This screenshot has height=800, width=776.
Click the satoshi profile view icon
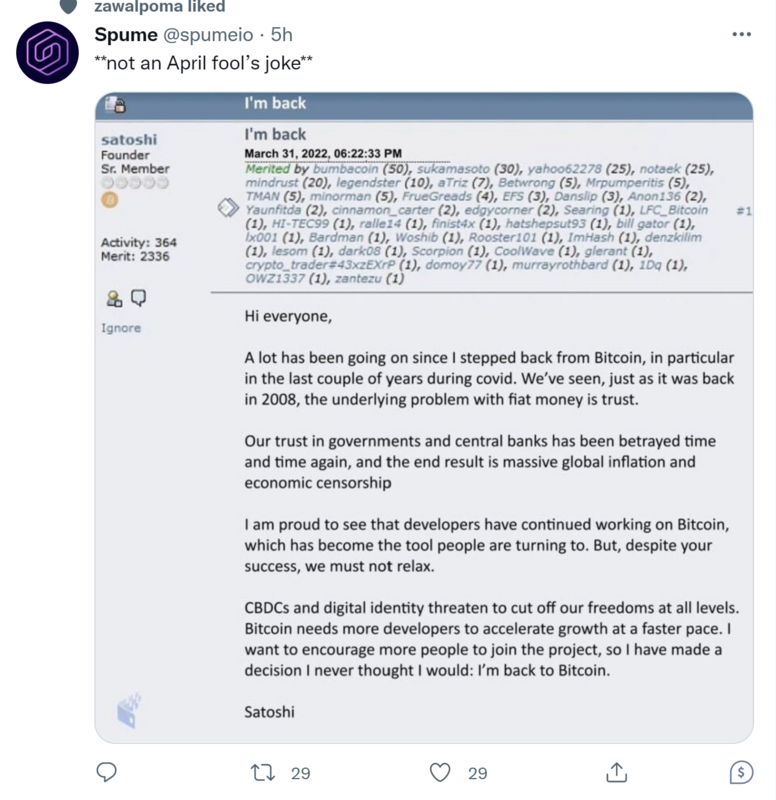click(114, 298)
